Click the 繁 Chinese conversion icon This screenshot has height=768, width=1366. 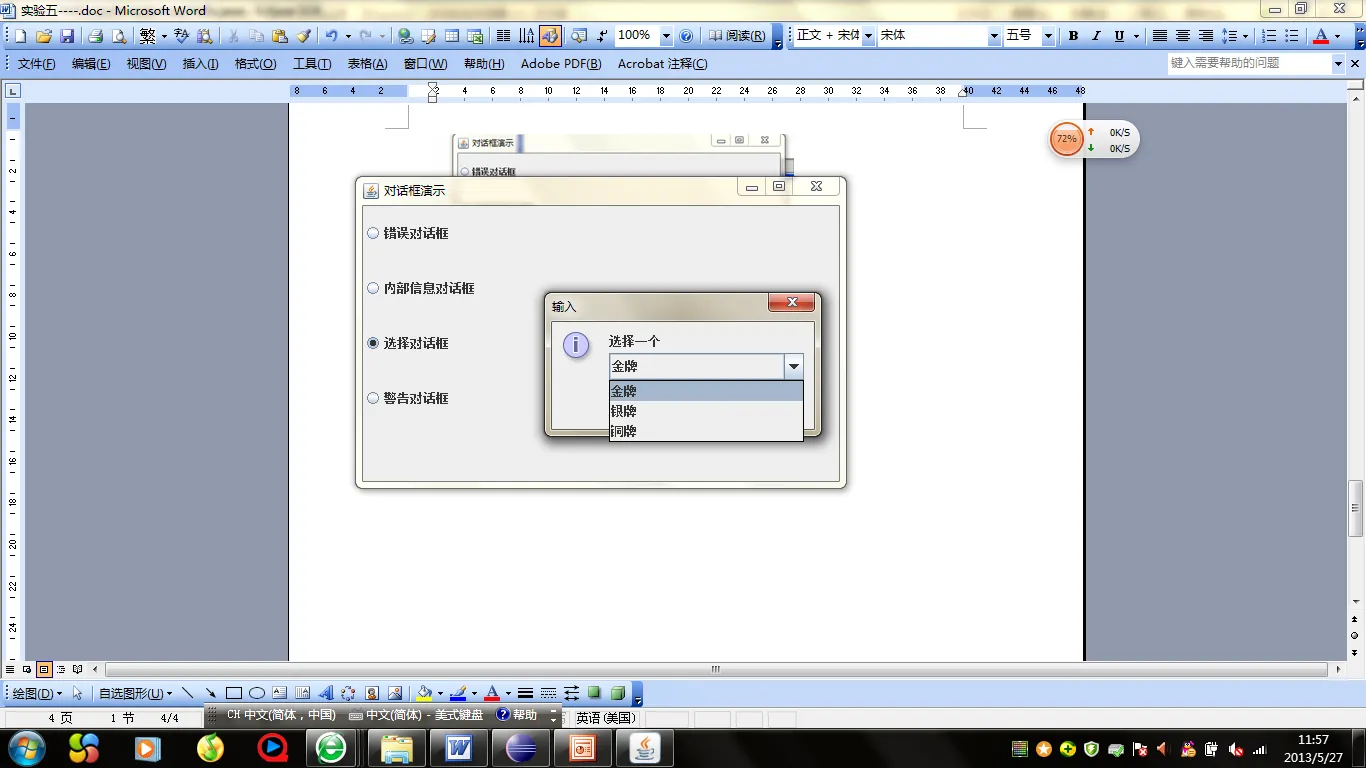click(x=148, y=36)
